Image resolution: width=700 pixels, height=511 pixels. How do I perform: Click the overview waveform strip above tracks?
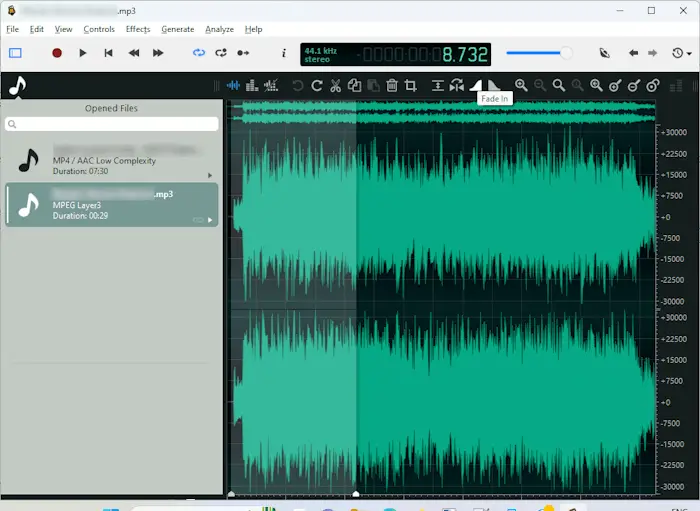(443, 112)
